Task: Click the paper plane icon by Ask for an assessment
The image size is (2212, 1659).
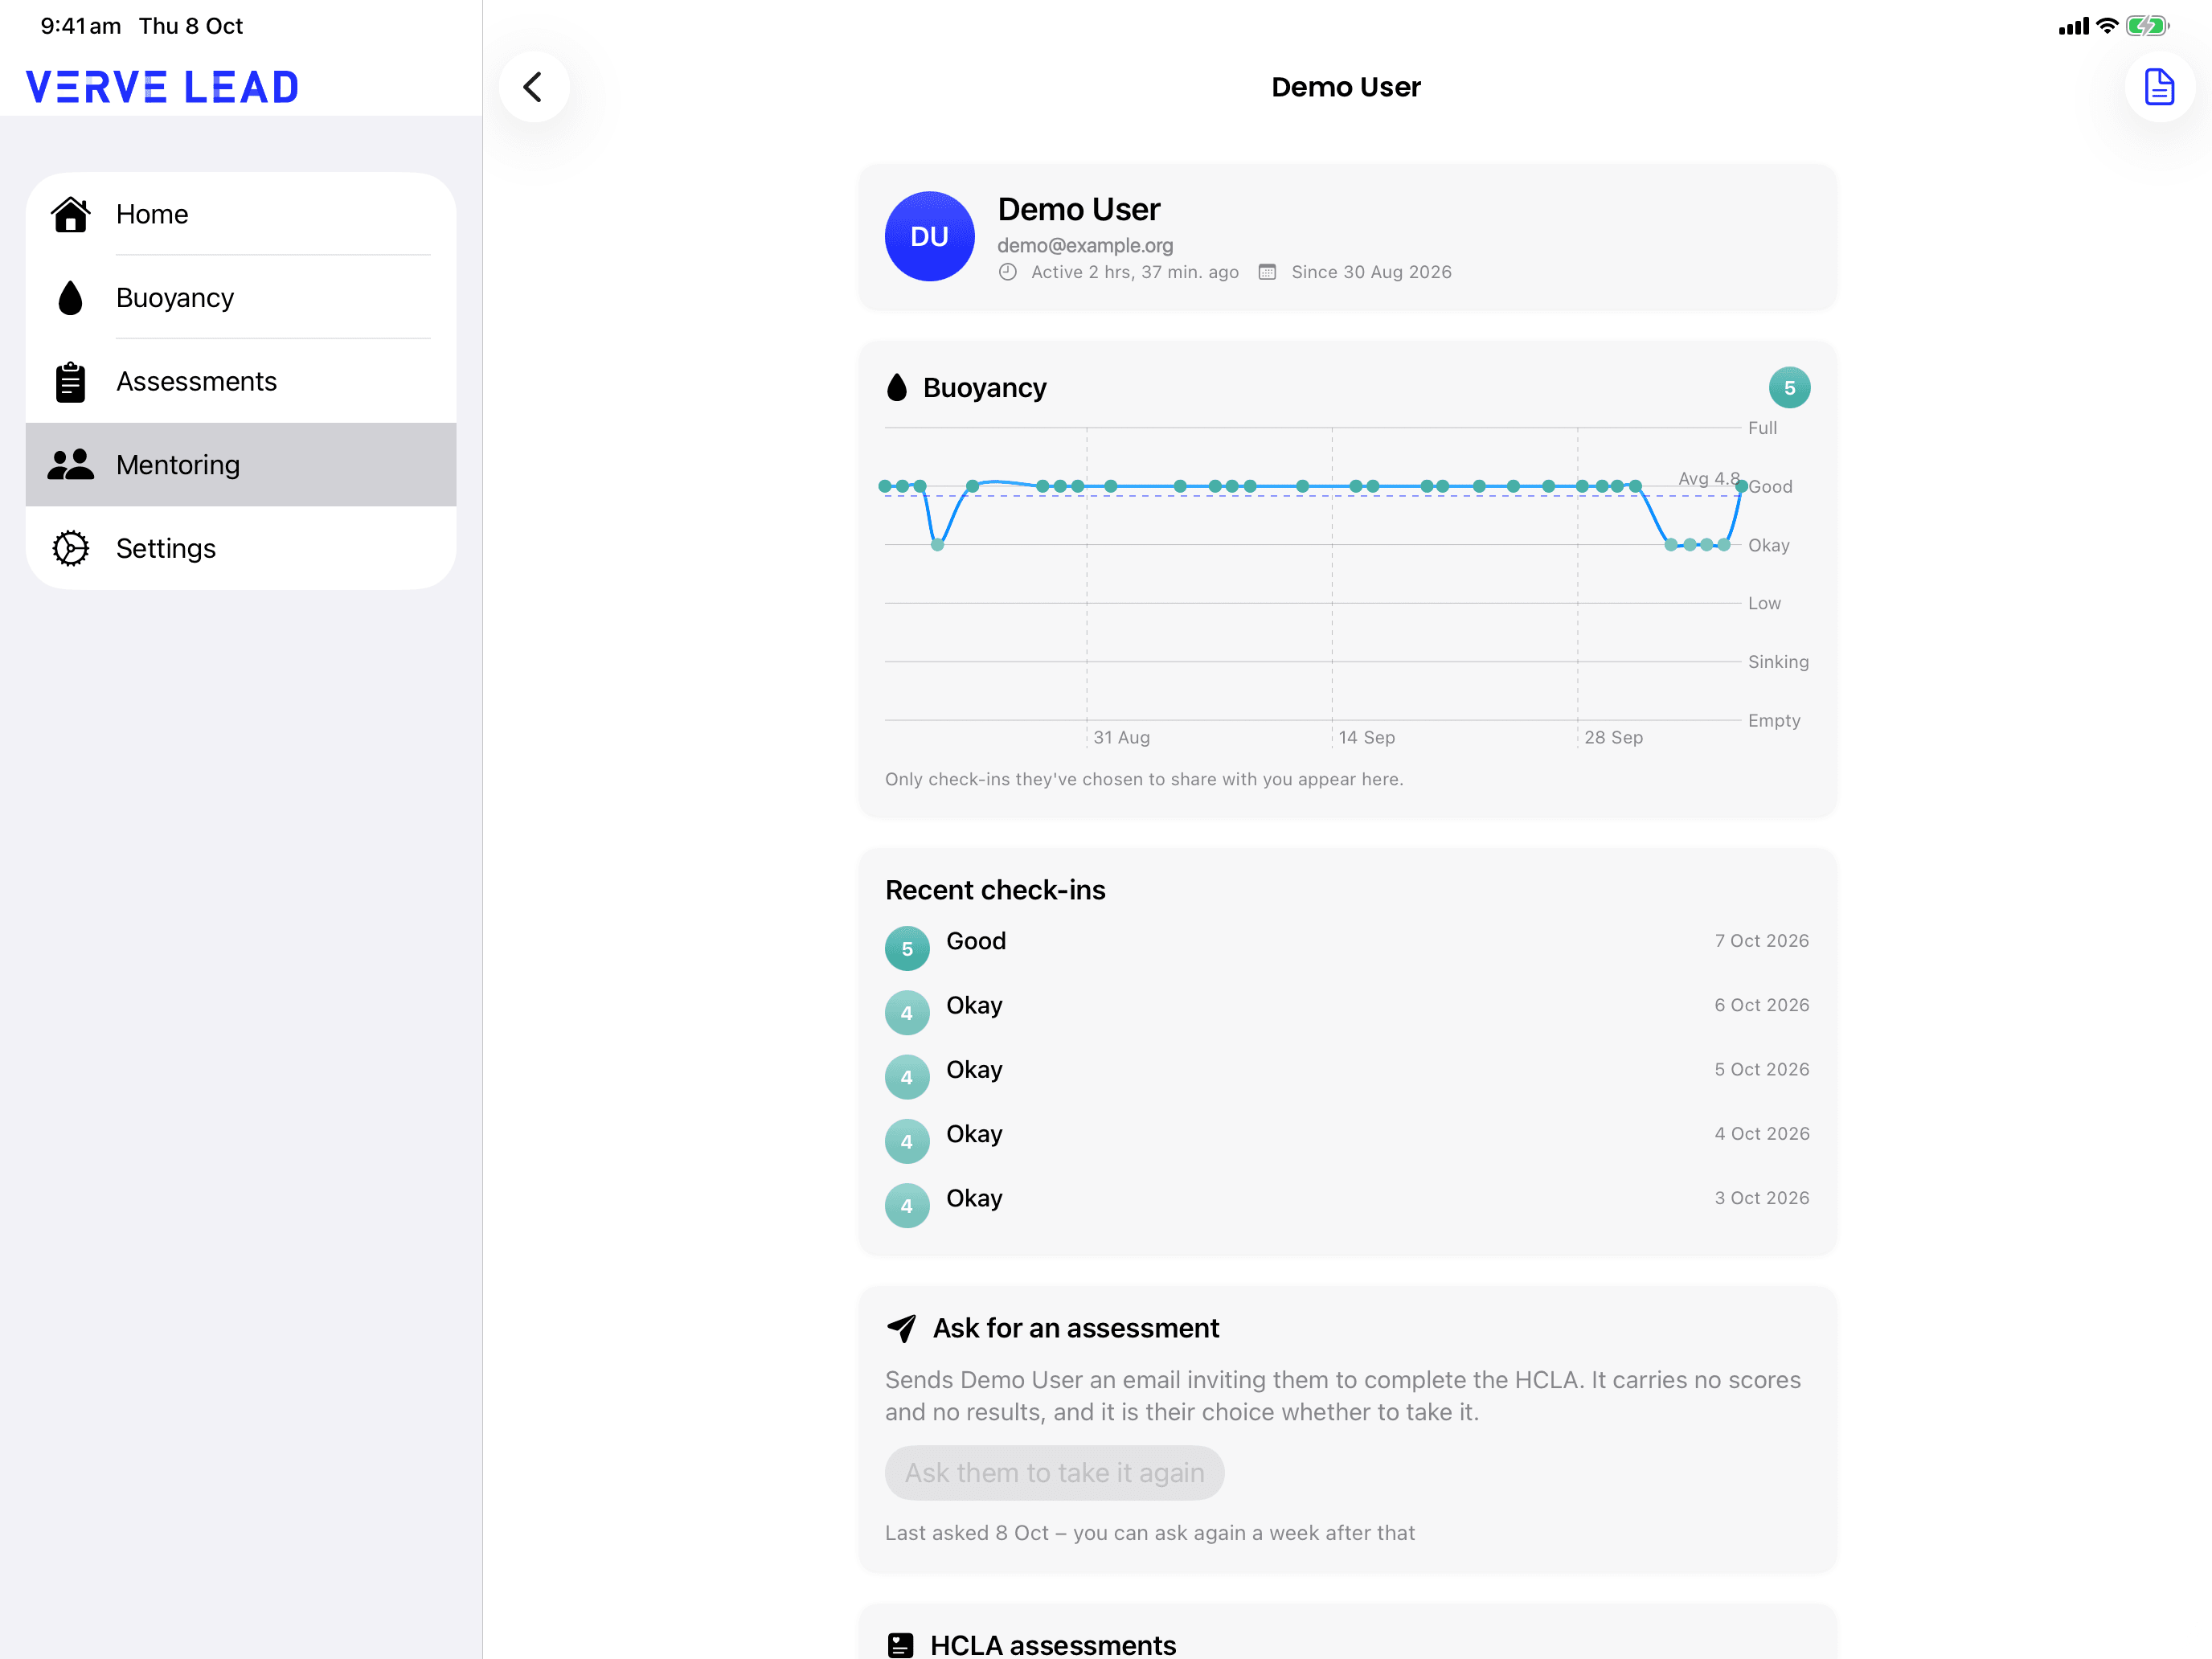Action: click(x=901, y=1328)
